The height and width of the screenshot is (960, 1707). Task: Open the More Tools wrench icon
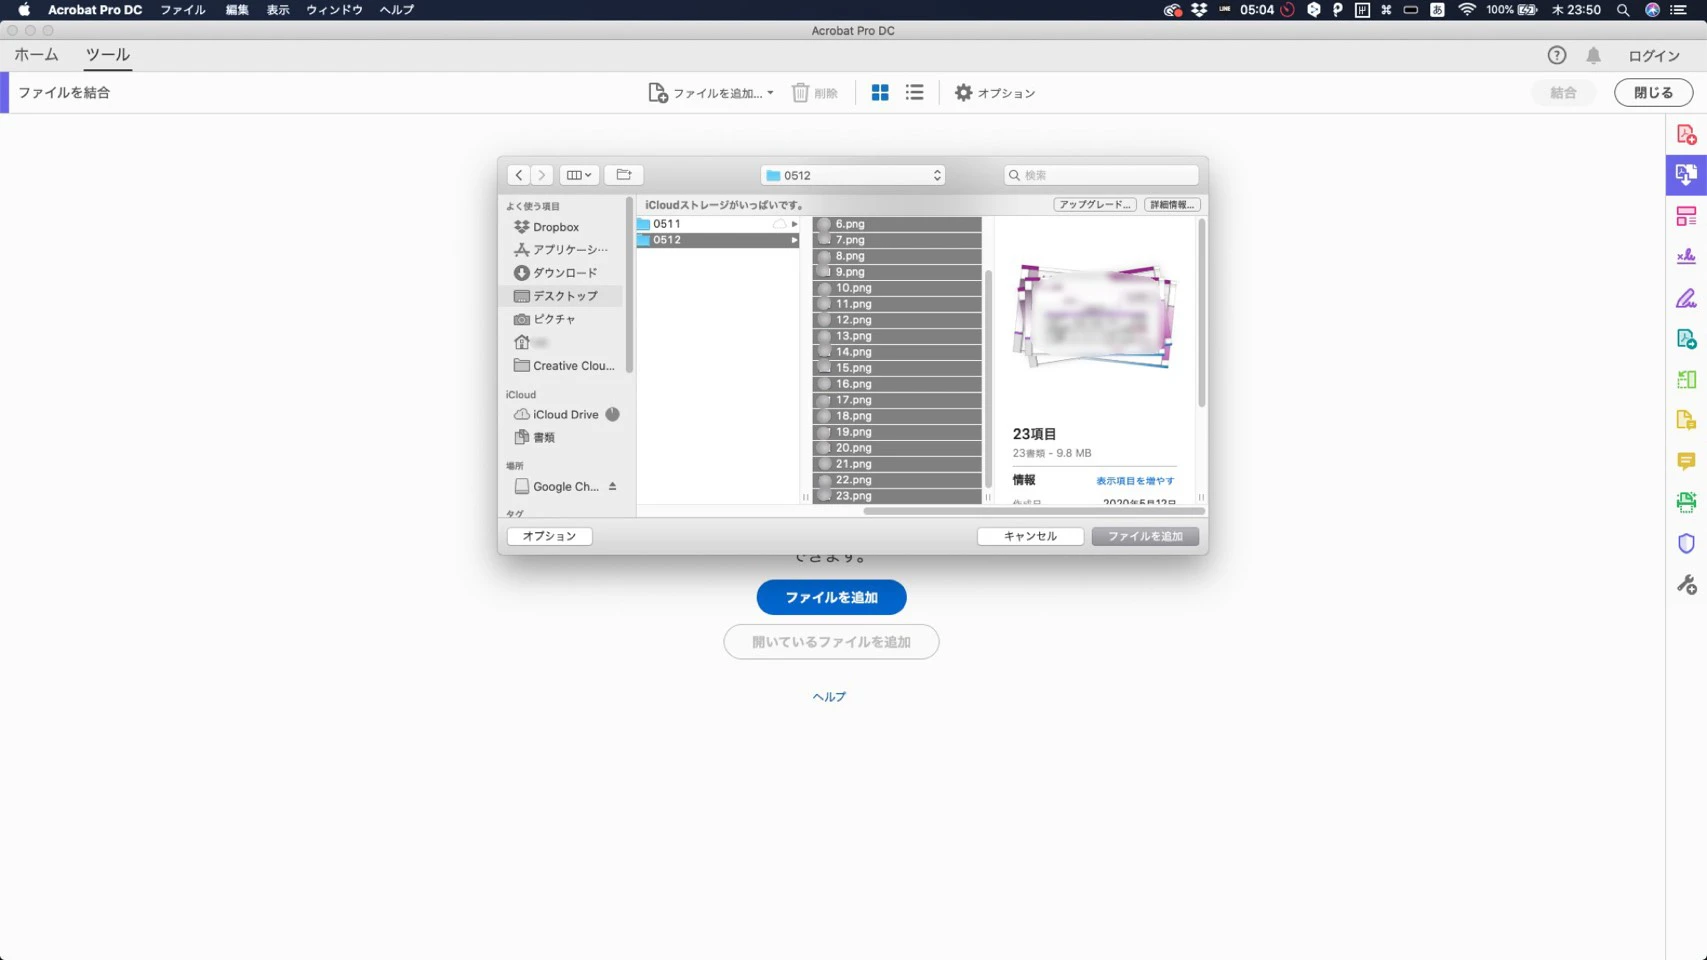pyautogui.click(x=1686, y=584)
